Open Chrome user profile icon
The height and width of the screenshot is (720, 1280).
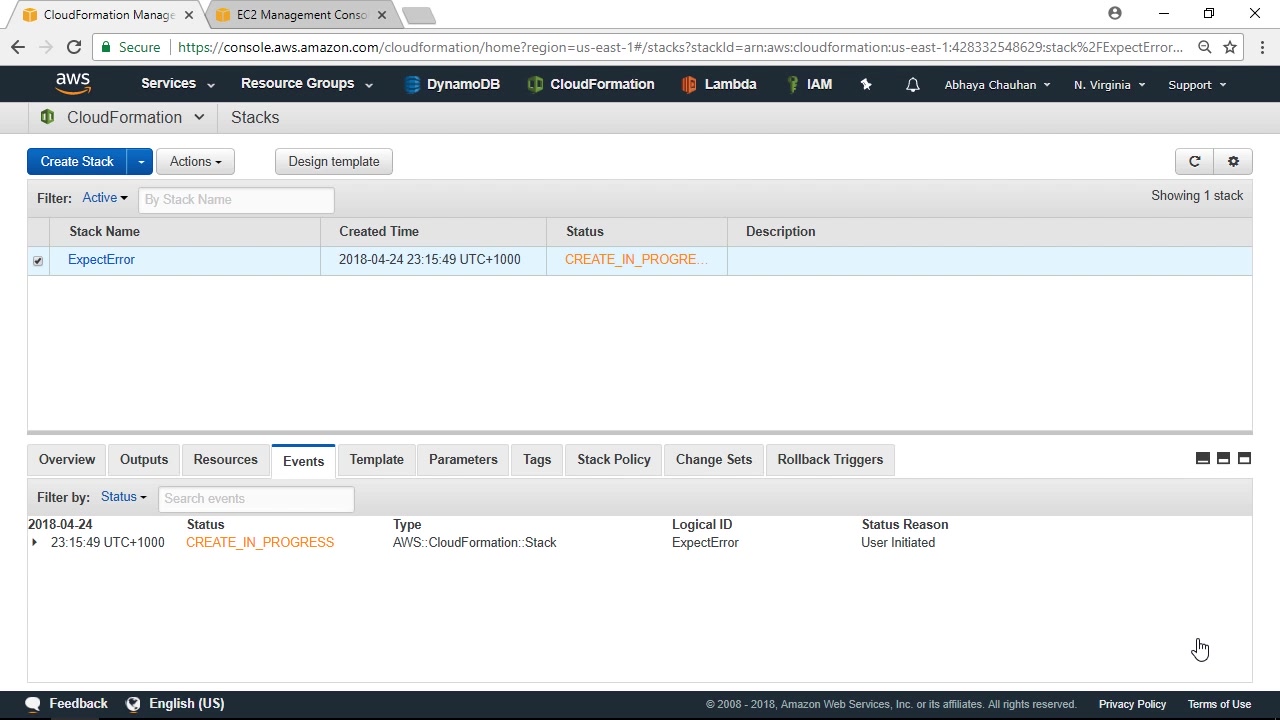[1115, 14]
